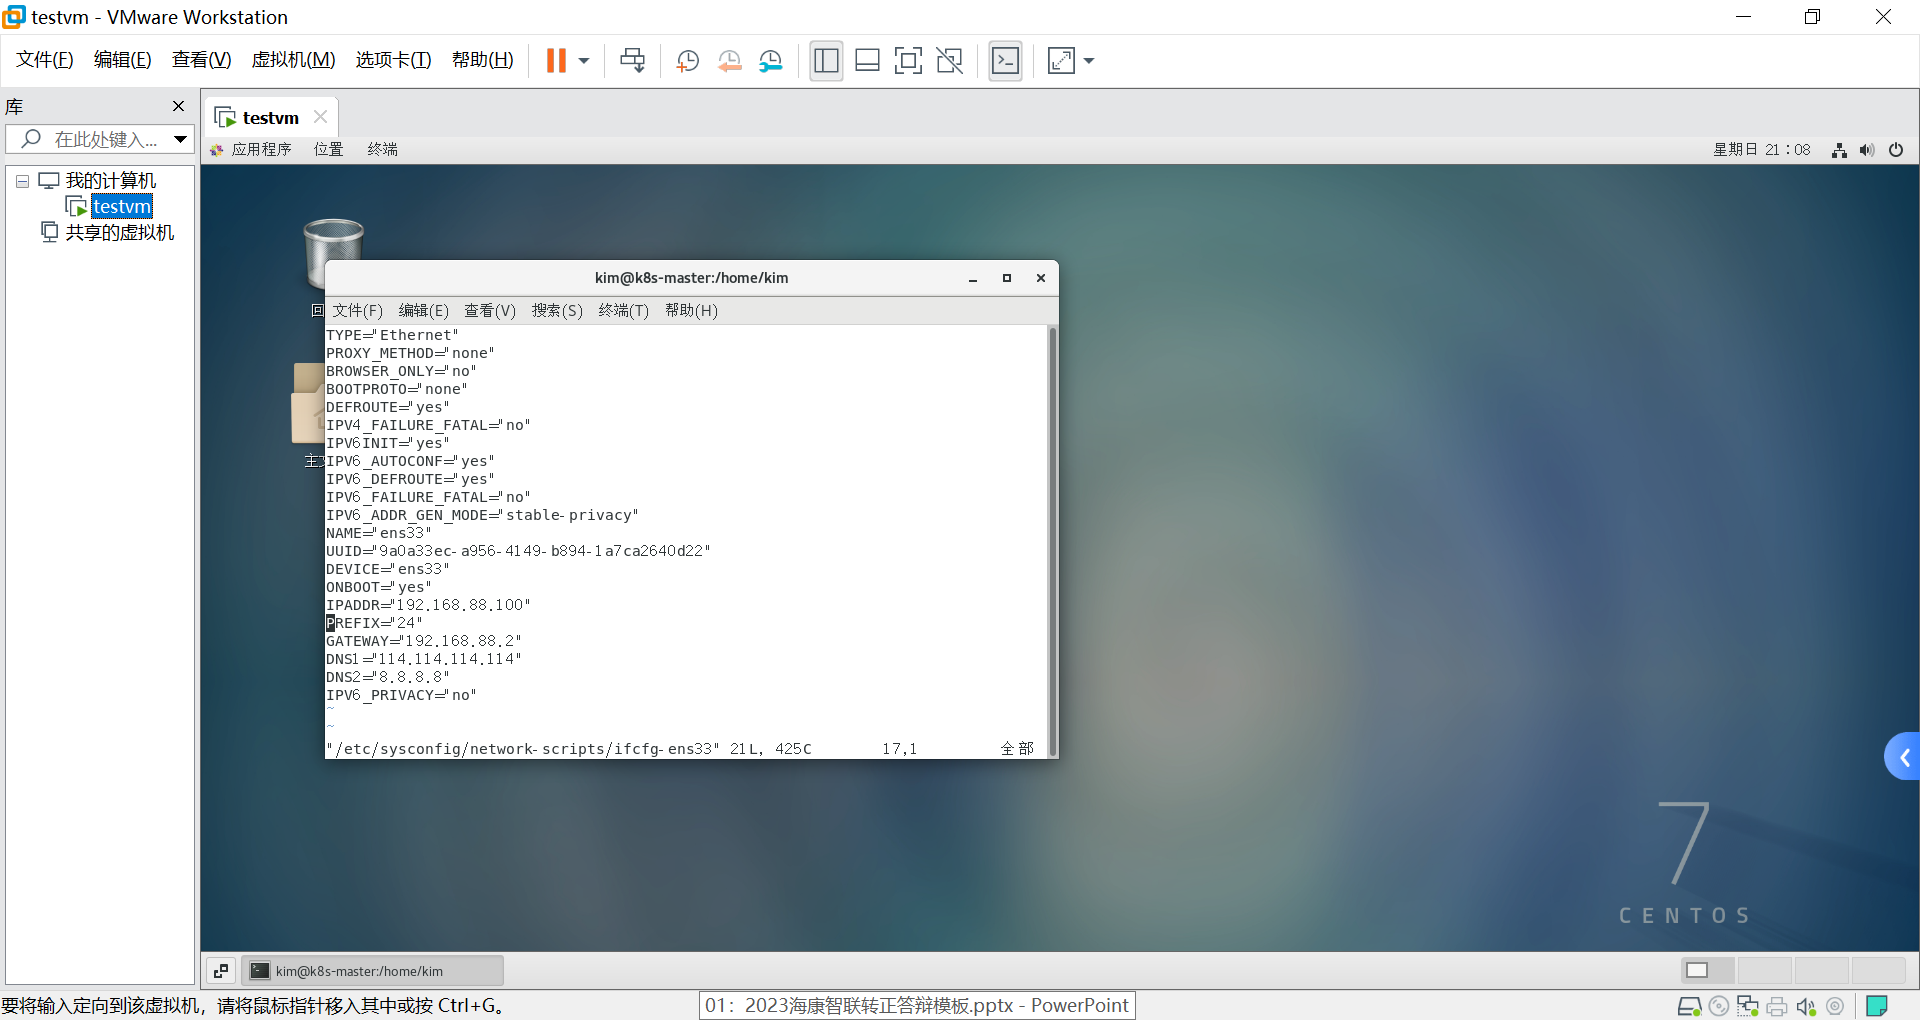Close the testvm tab
This screenshot has height=1020, width=1920.
click(x=320, y=117)
